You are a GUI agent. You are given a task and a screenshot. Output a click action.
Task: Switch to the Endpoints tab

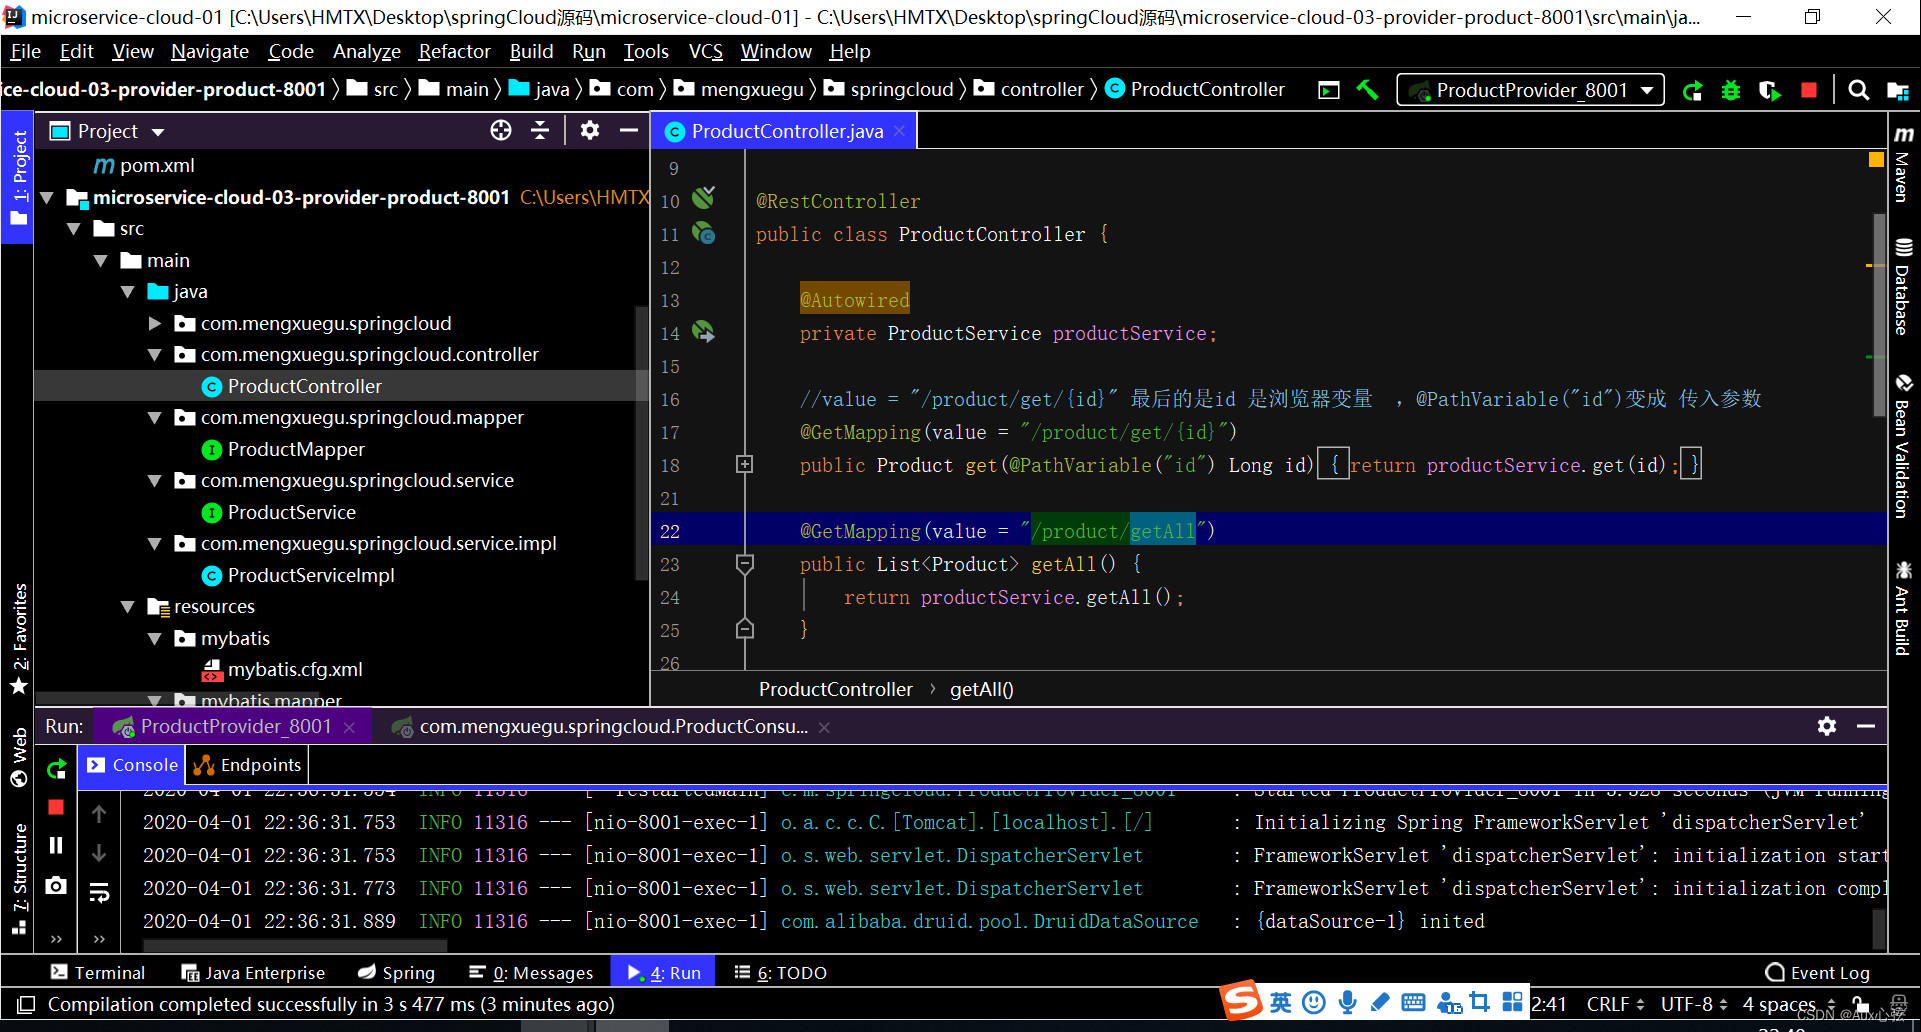coord(248,765)
